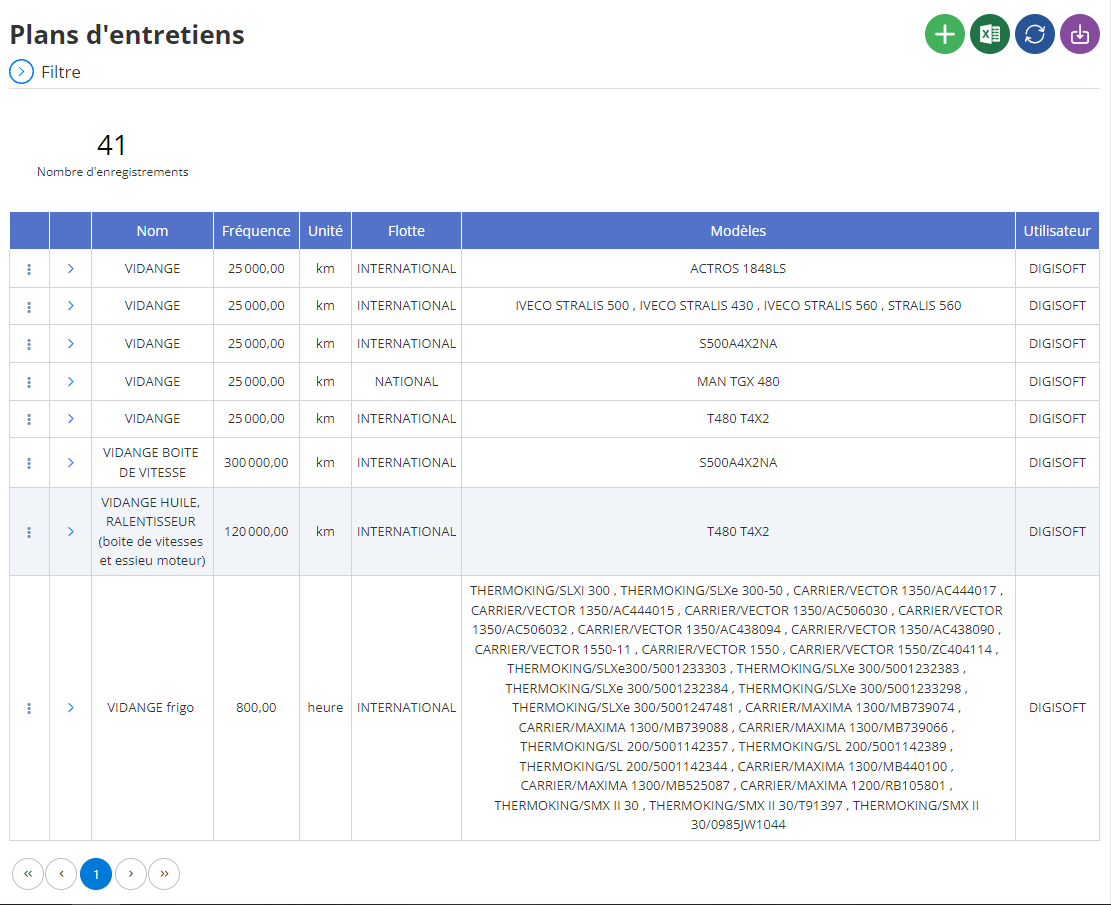Screen dimensions: 1111x905
Task: Open actions menu for VIDANGE BOITE DE VITESSE row
Action: click(29, 463)
